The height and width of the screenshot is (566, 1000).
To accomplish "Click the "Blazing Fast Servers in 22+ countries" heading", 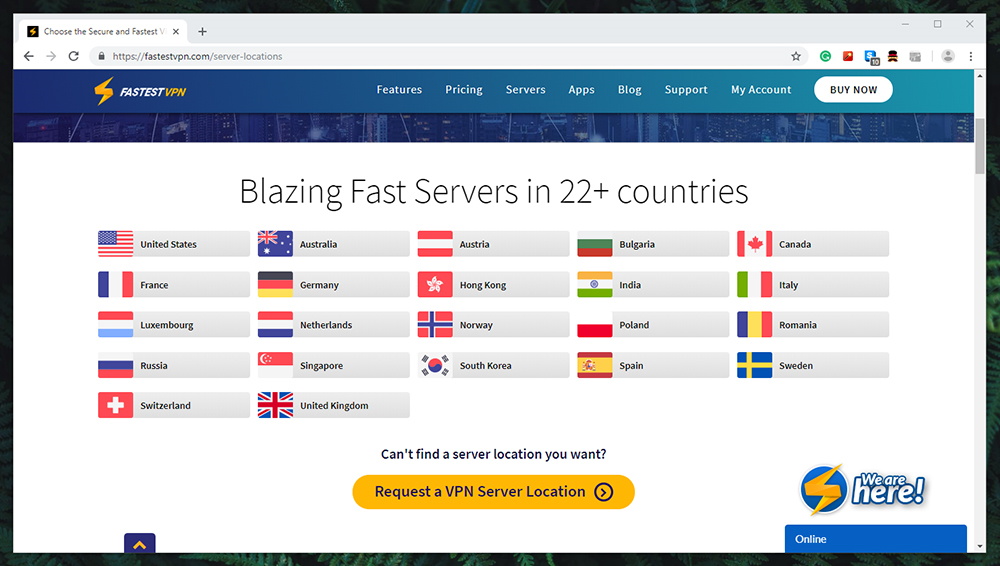I will point(494,191).
